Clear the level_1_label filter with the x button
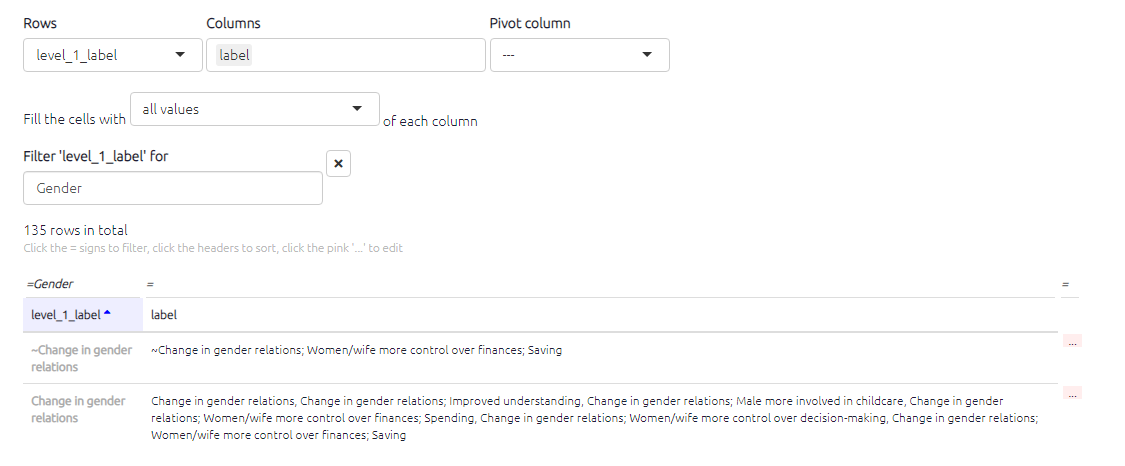This screenshot has width=1125, height=466. [339, 164]
